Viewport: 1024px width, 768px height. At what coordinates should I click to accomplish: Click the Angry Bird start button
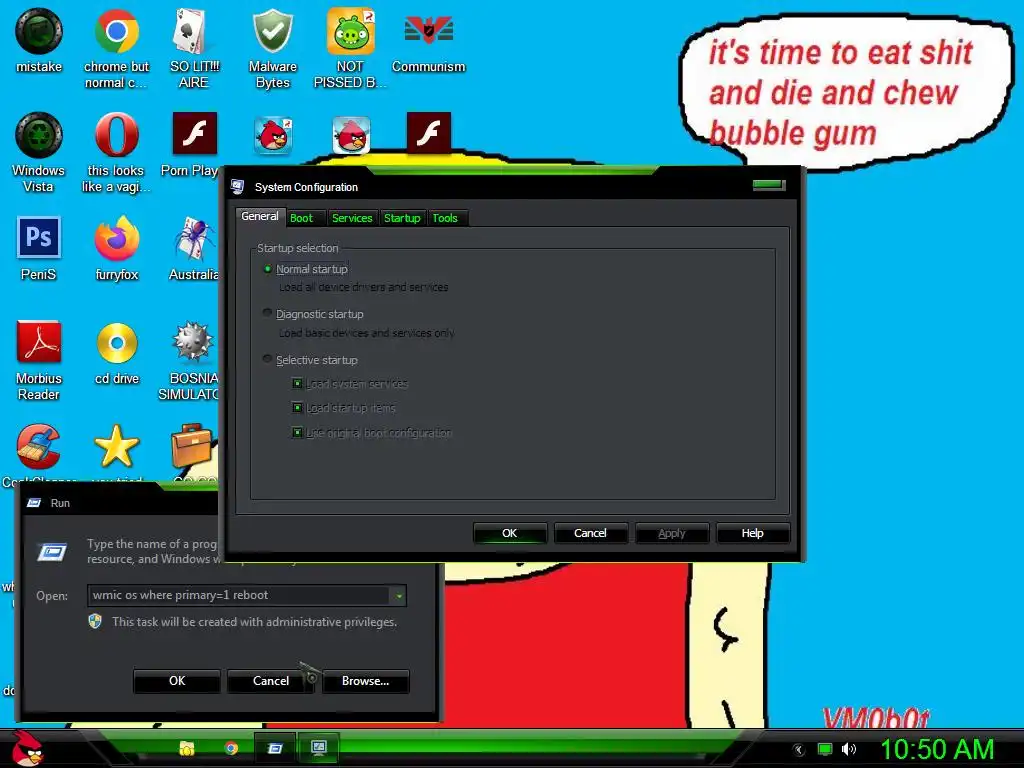(x=27, y=748)
